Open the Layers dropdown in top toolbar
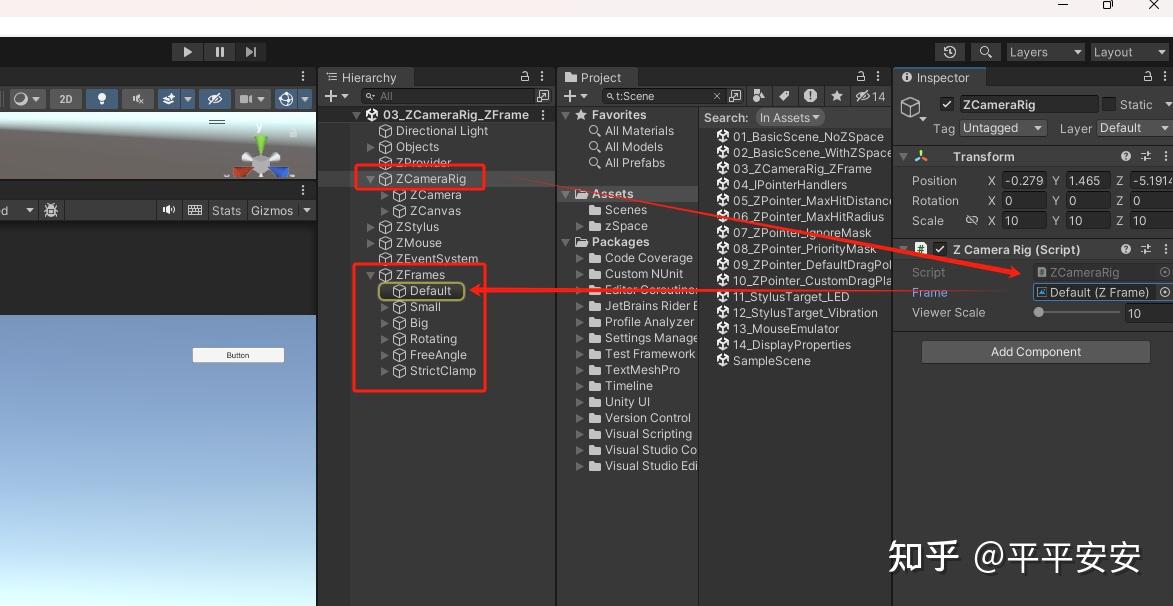 tap(1045, 51)
